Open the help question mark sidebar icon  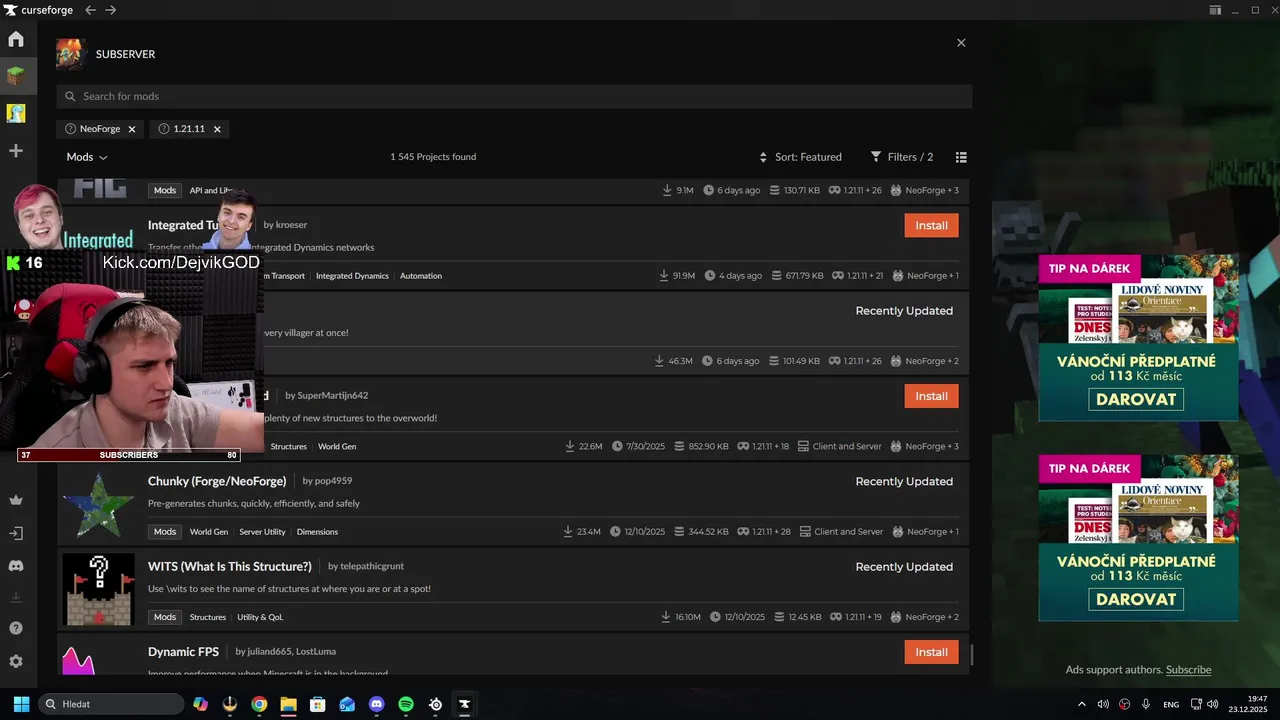pos(16,628)
